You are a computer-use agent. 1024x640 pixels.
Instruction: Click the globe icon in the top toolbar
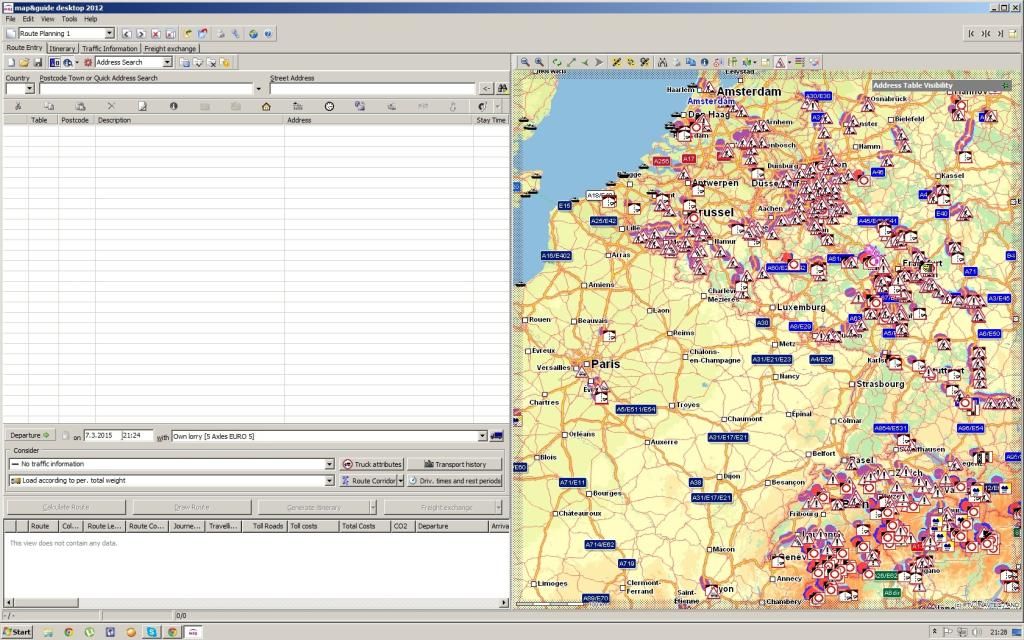point(253,34)
